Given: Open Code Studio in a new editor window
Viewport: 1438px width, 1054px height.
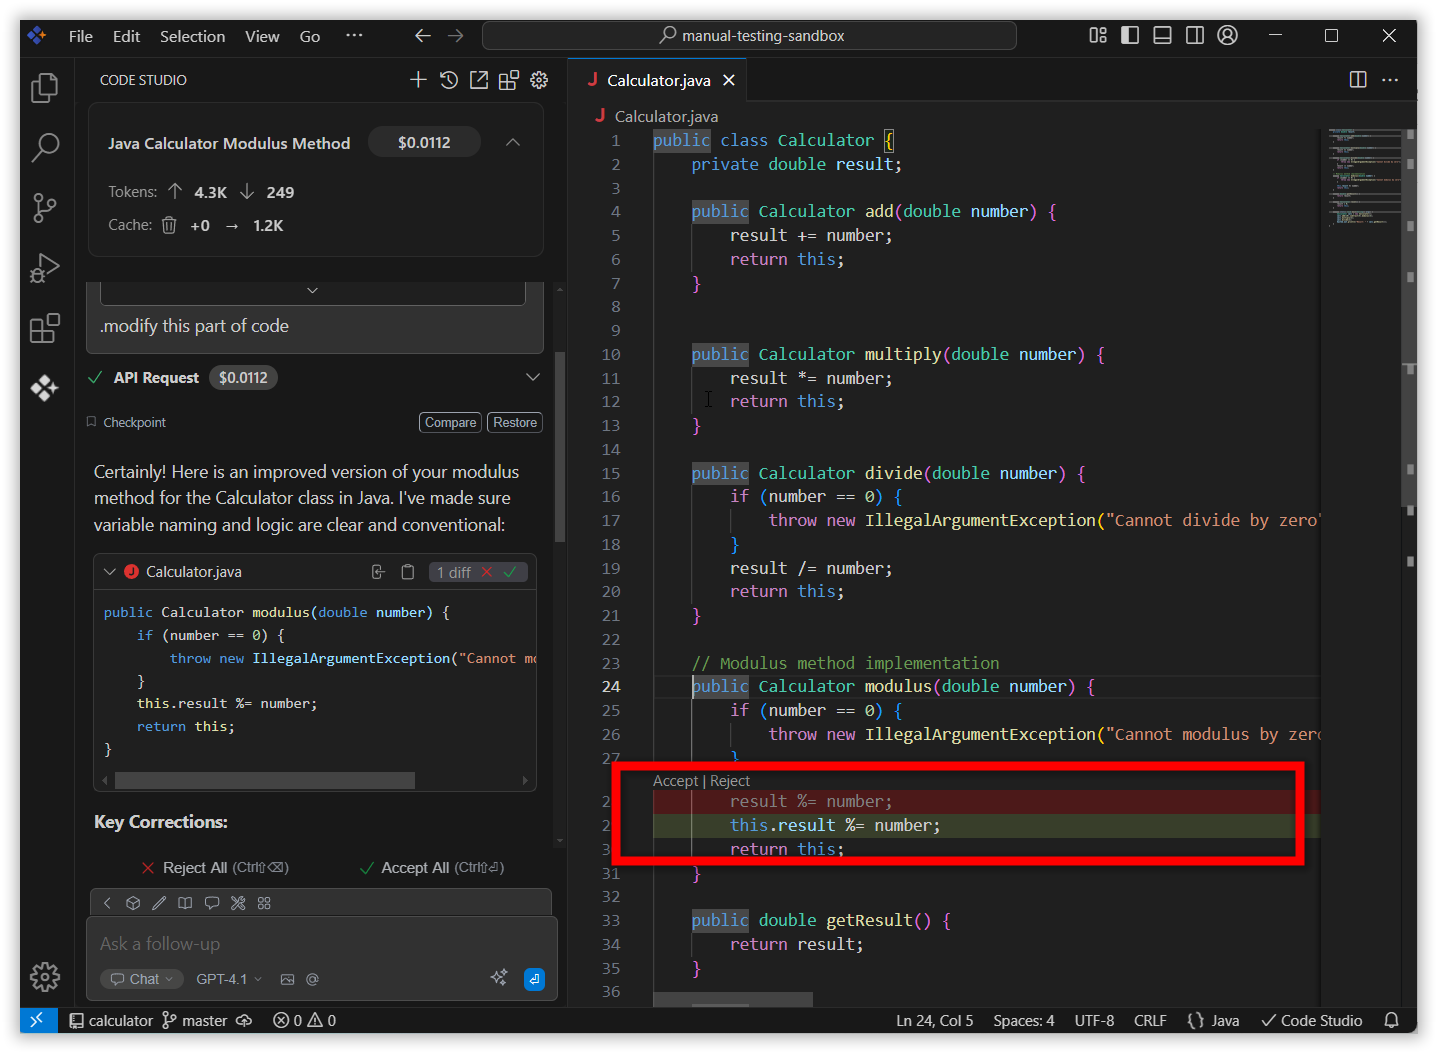Looking at the screenshot, I should tap(479, 80).
